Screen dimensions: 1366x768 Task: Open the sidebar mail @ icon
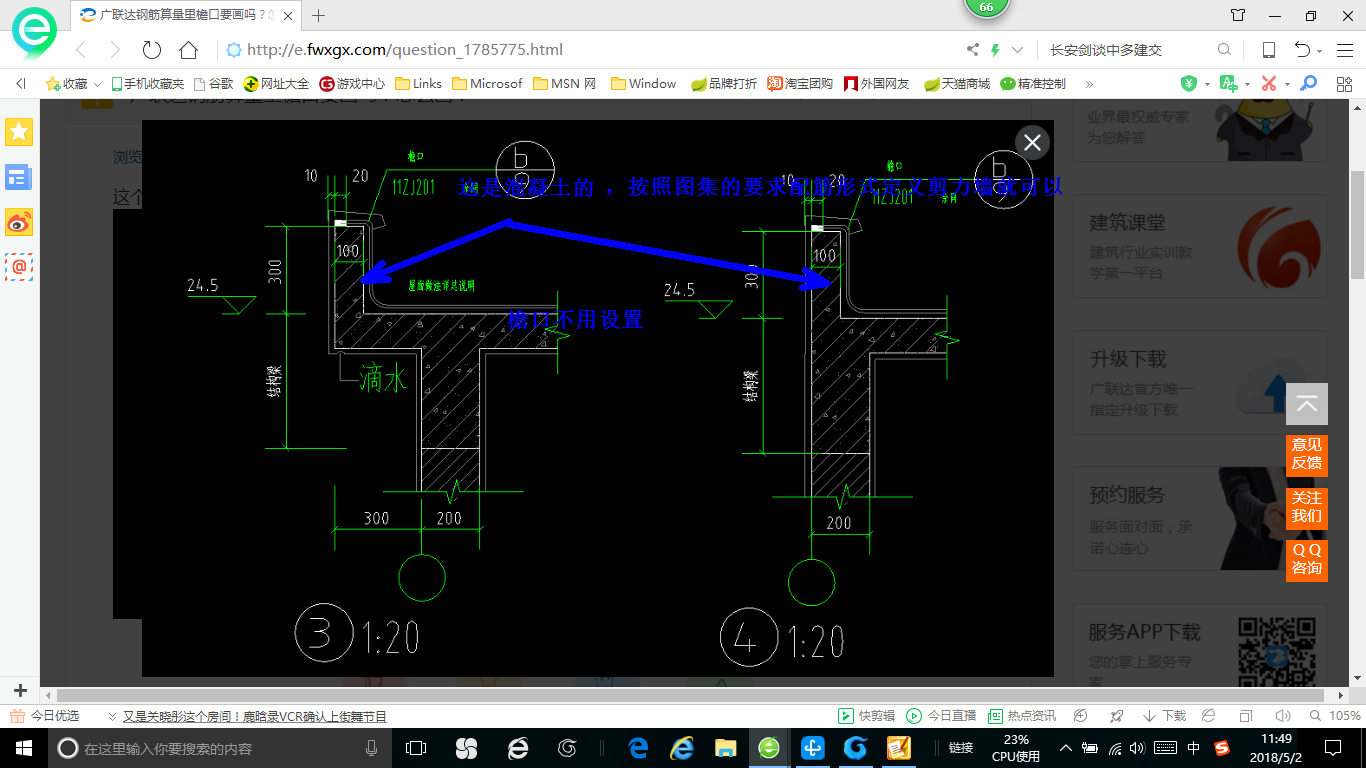pyautogui.click(x=19, y=267)
